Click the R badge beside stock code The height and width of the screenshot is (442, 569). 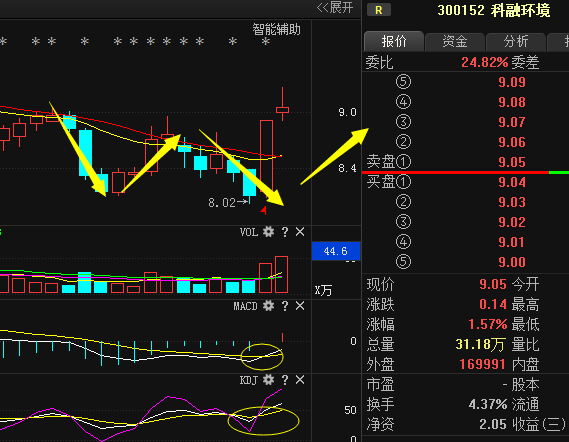point(379,10)
